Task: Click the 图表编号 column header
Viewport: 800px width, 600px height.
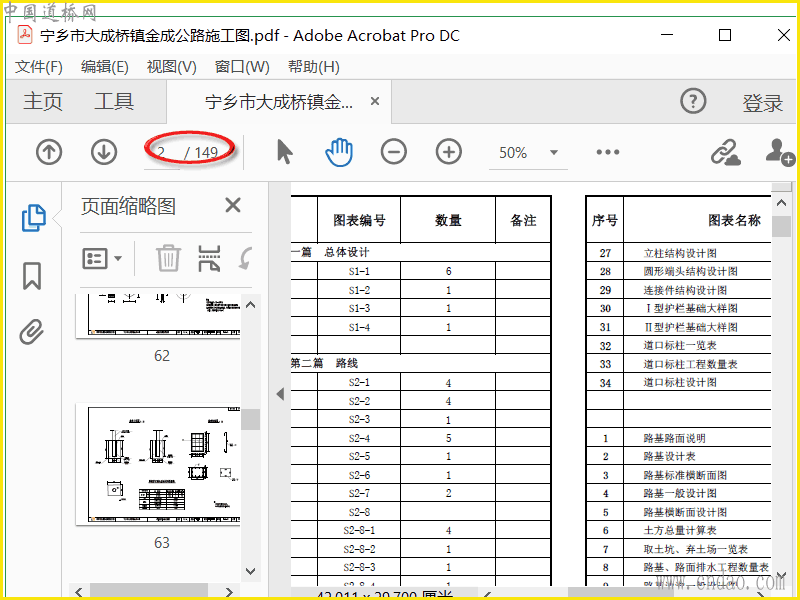Action: tap(359, 220)
